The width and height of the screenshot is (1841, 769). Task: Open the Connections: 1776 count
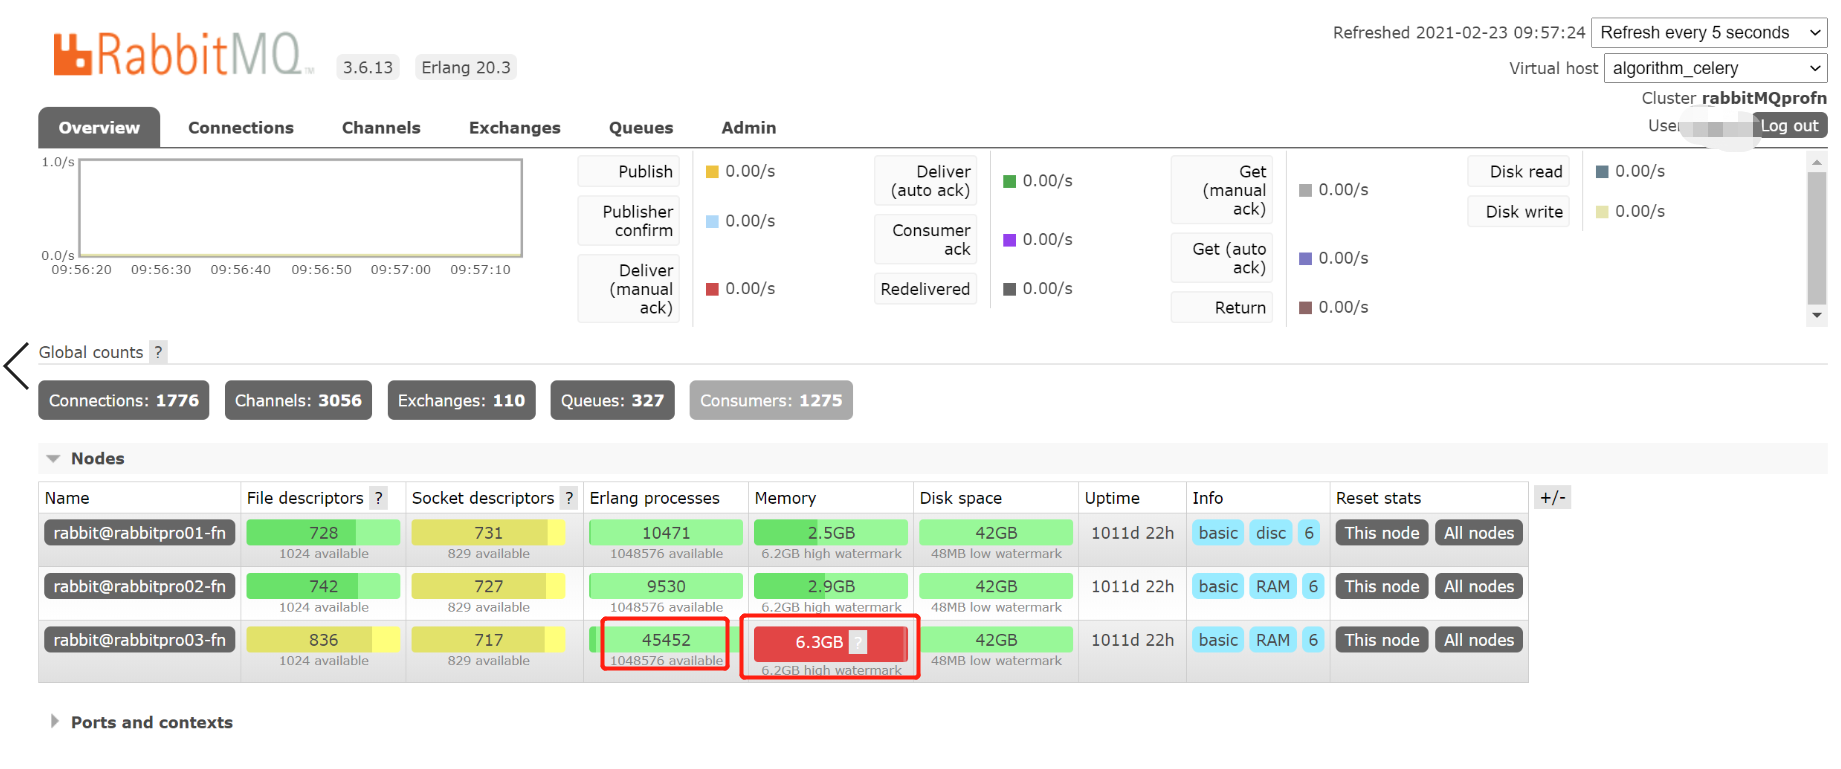coord(124,400)
